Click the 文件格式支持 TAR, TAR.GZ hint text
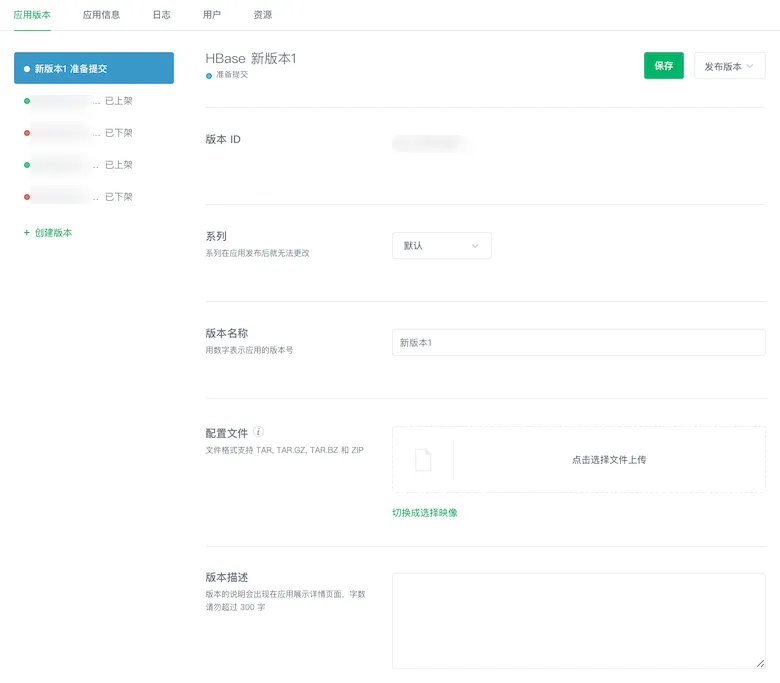The image size is (780, 683). pos(285,450)
